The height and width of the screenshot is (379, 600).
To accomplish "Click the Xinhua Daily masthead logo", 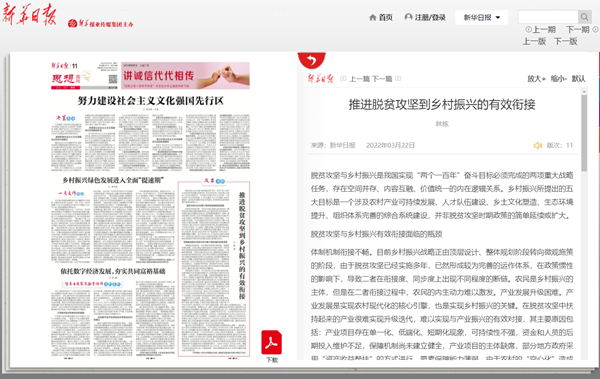I will coord(30,15).
